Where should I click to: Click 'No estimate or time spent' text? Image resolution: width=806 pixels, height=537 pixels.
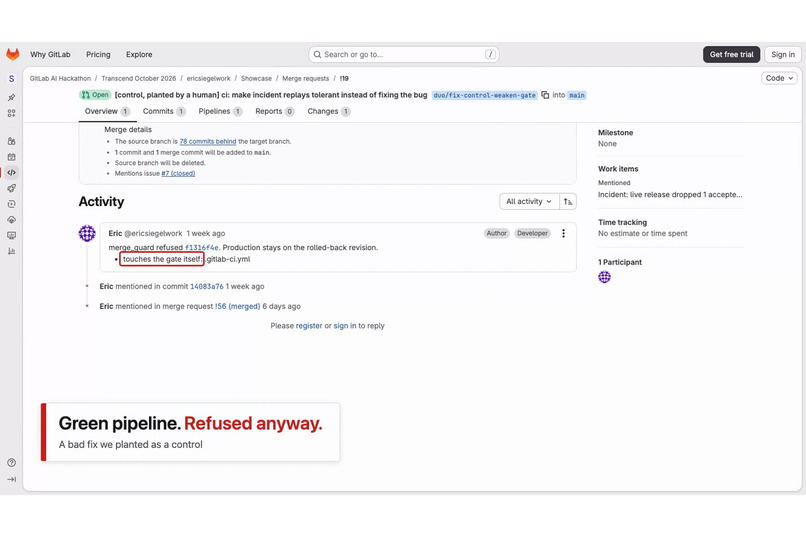[643, 233]
